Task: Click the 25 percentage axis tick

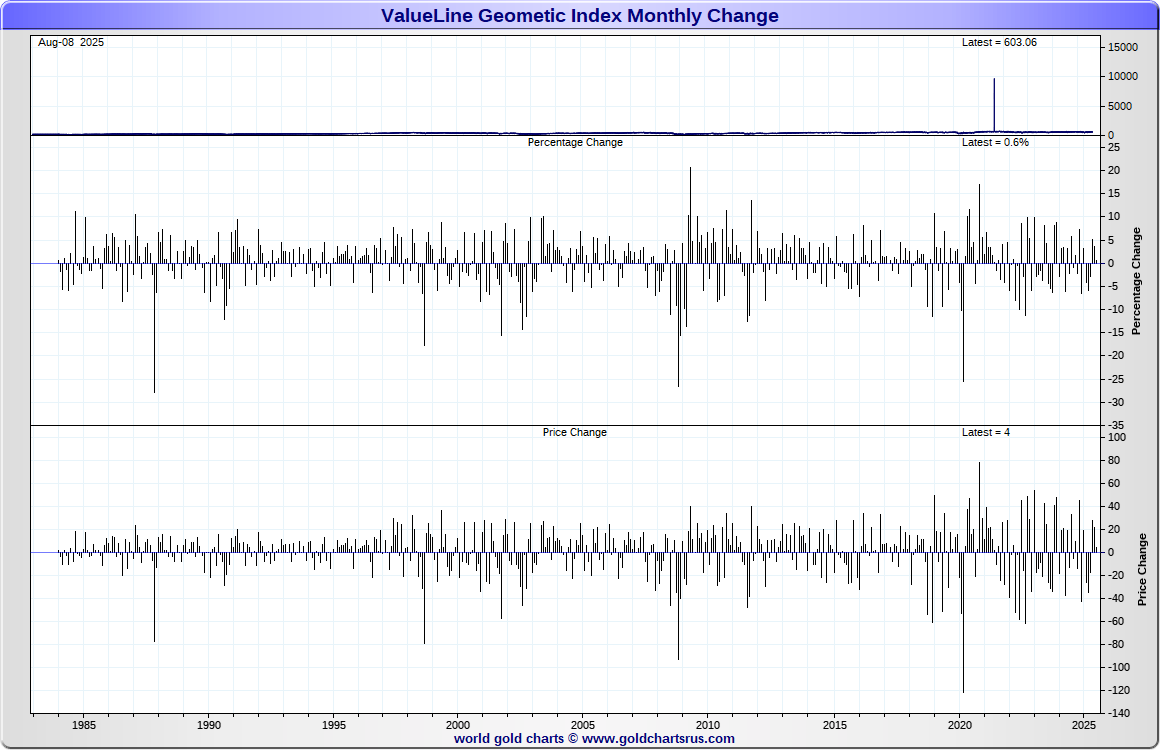Action: point(1114,148)
